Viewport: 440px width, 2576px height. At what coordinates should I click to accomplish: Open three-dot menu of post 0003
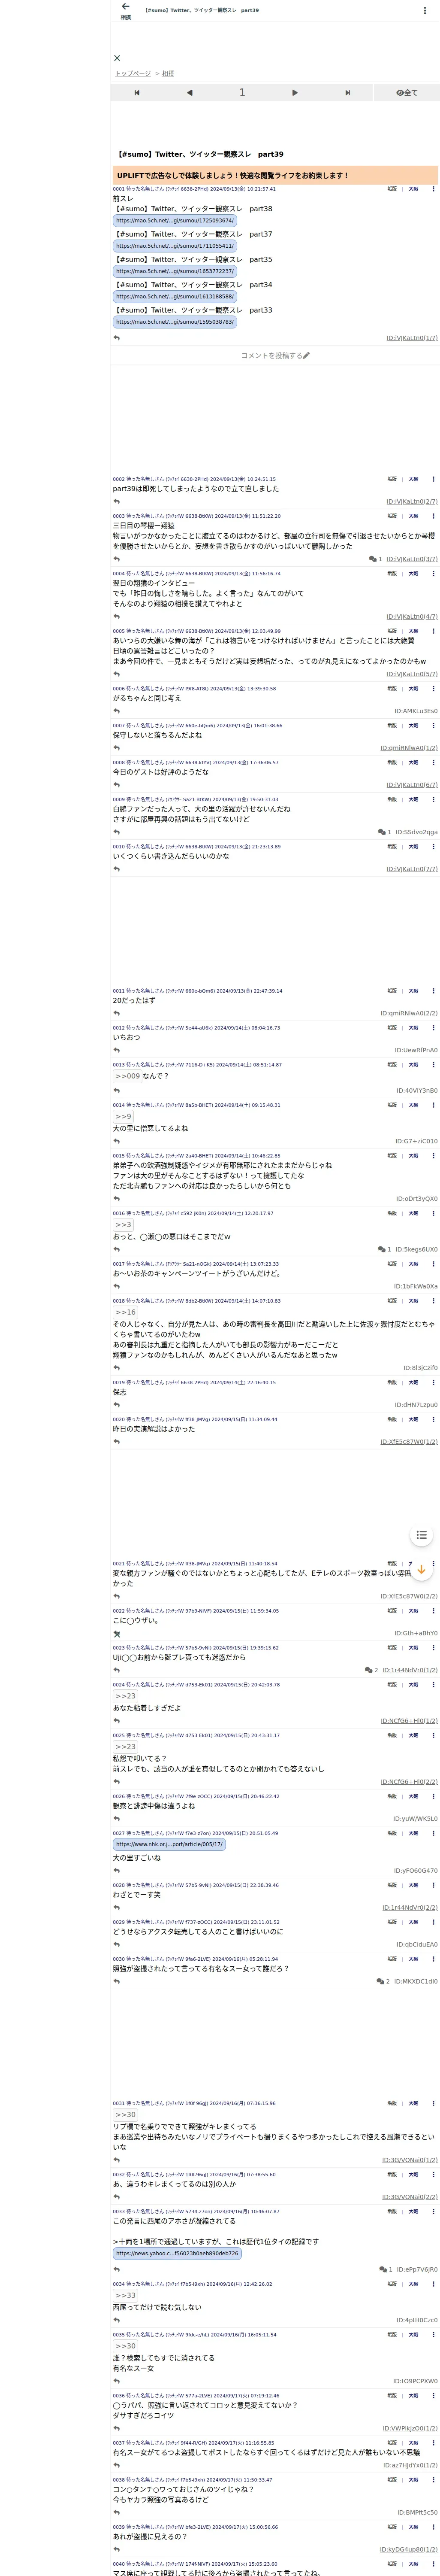pos(433,516)
